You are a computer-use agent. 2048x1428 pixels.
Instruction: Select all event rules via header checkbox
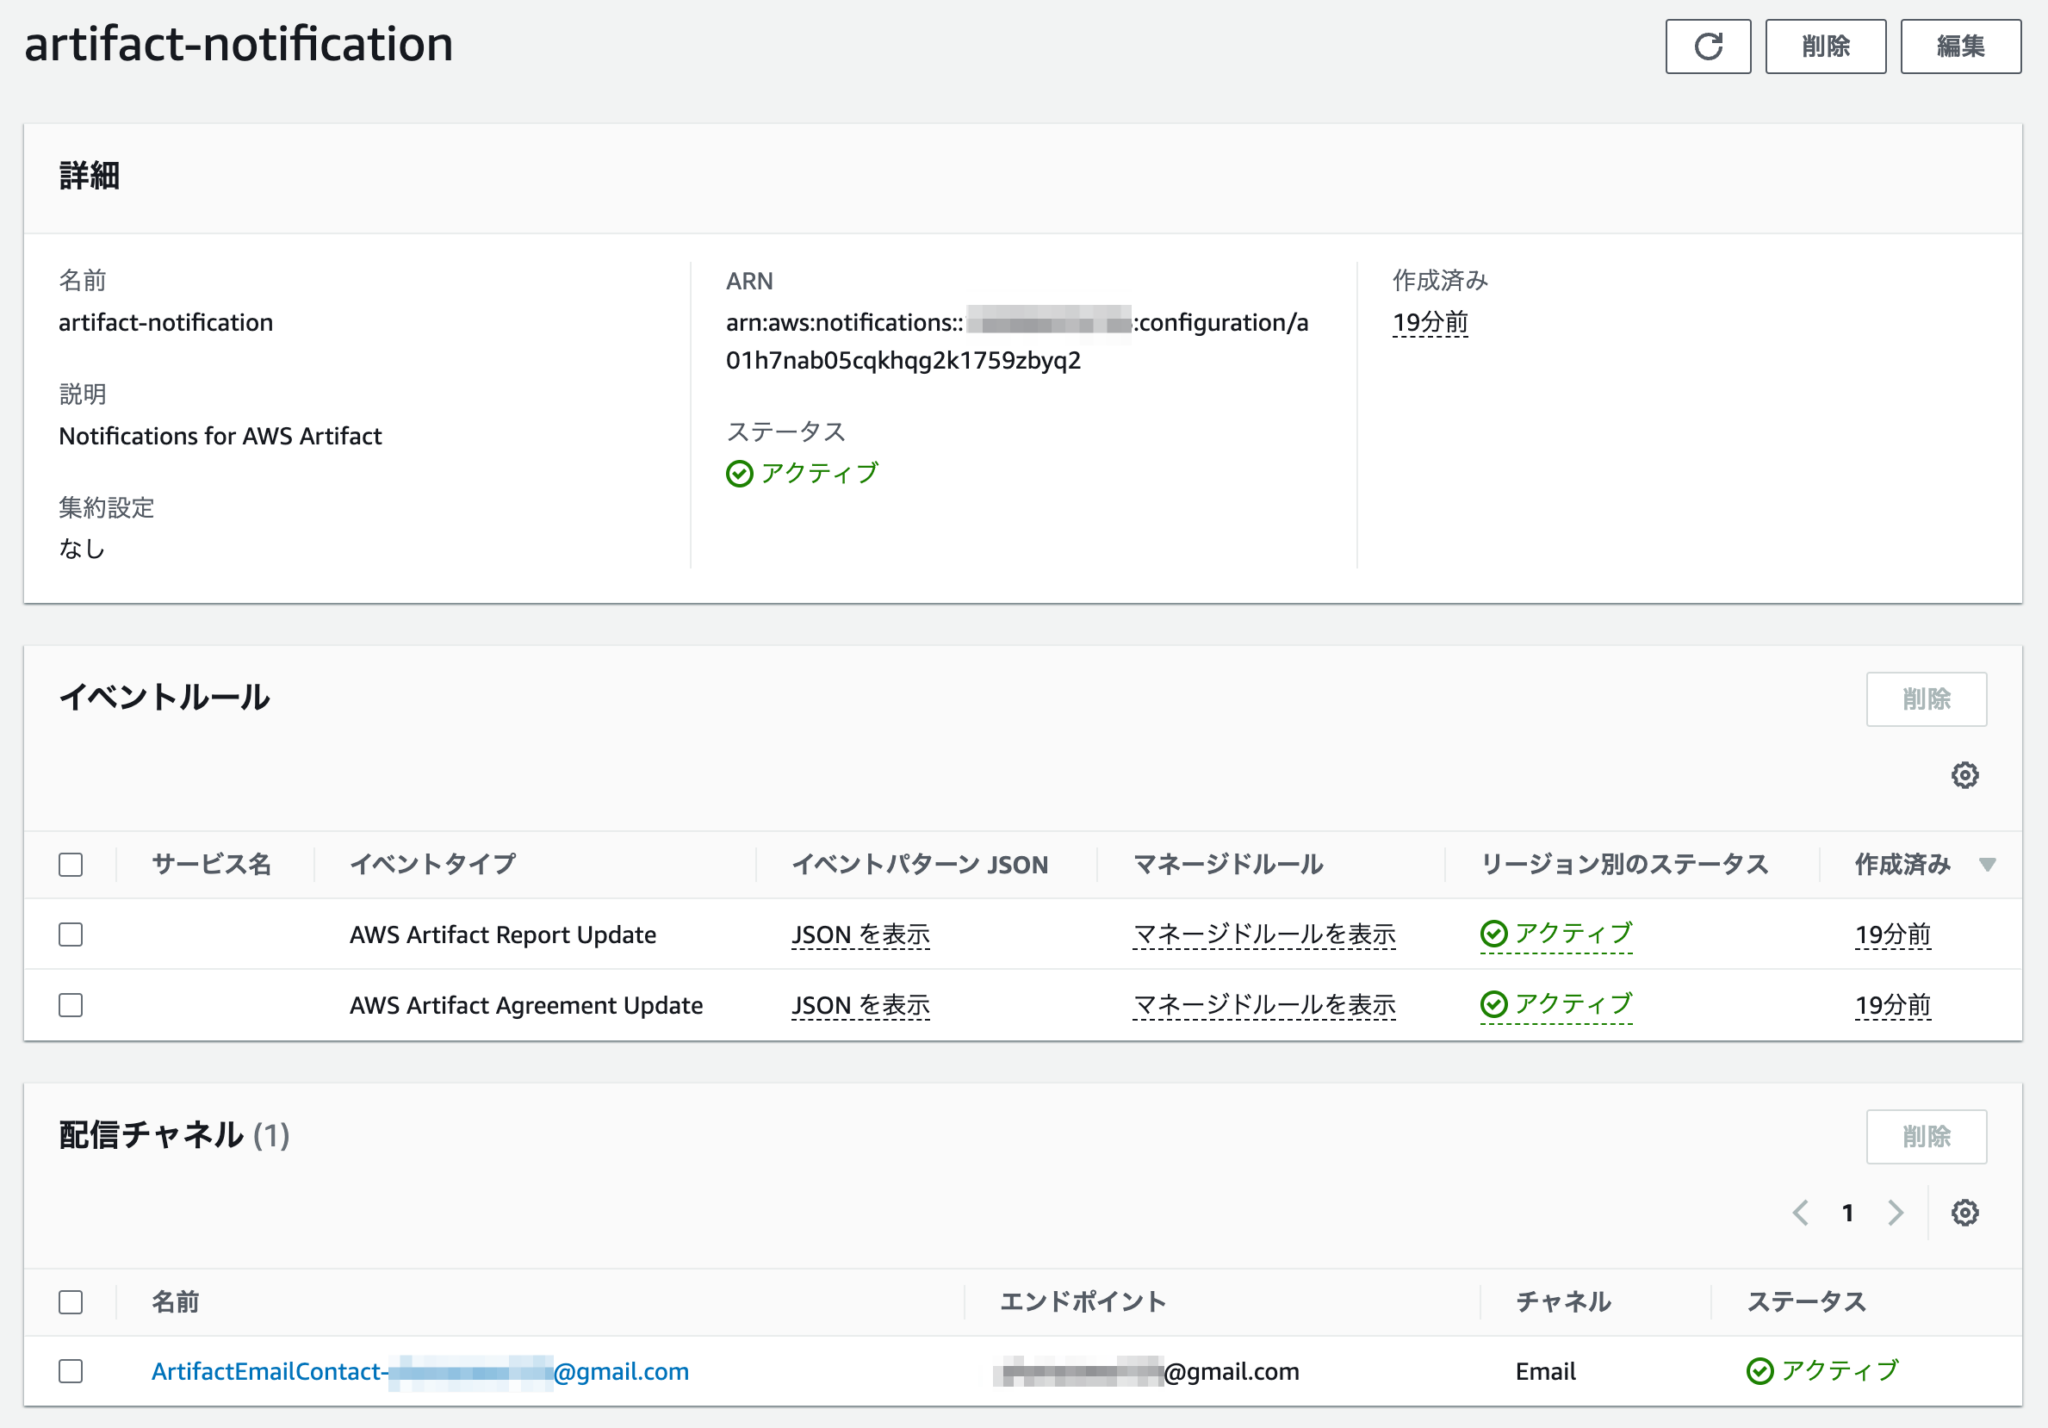[70, 863]
